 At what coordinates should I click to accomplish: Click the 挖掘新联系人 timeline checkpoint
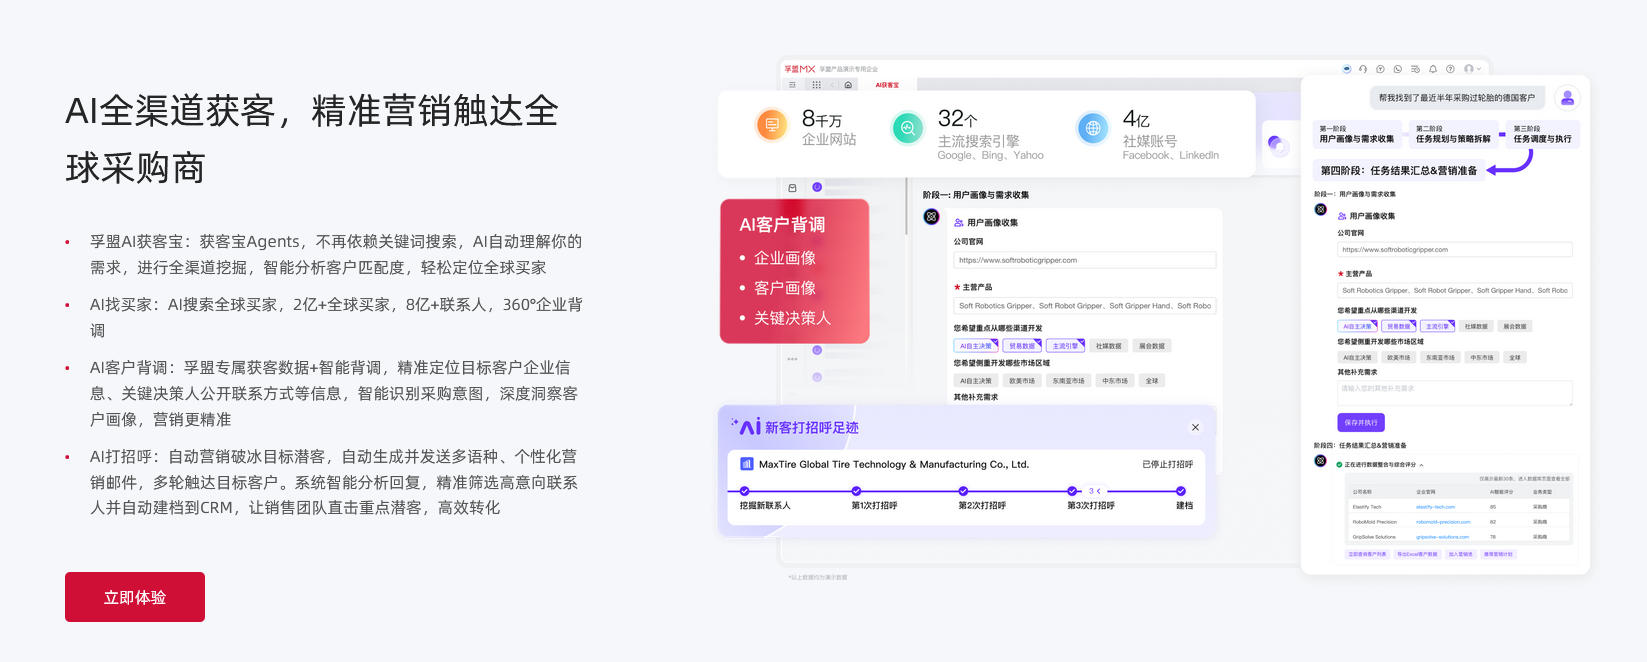pyautogui.click(x=745, y=491)
